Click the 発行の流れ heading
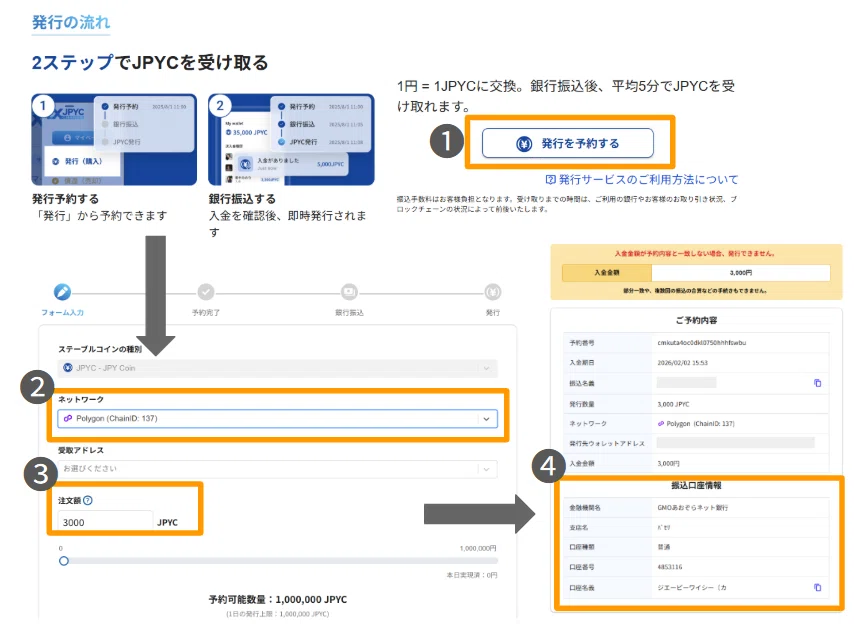Viewport: 857px width, 624px height. pyautogui.click(x=71, y=22)
